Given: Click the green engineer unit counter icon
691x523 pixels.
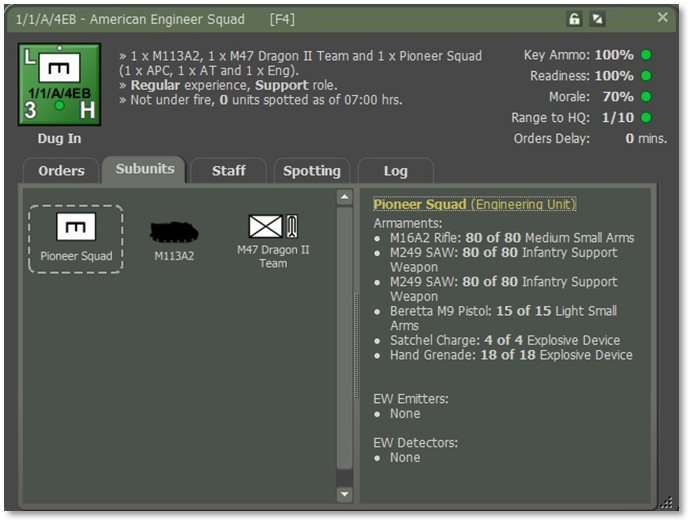Looking at the screenshot, I should pyautogui.click(x=59, y=84).
